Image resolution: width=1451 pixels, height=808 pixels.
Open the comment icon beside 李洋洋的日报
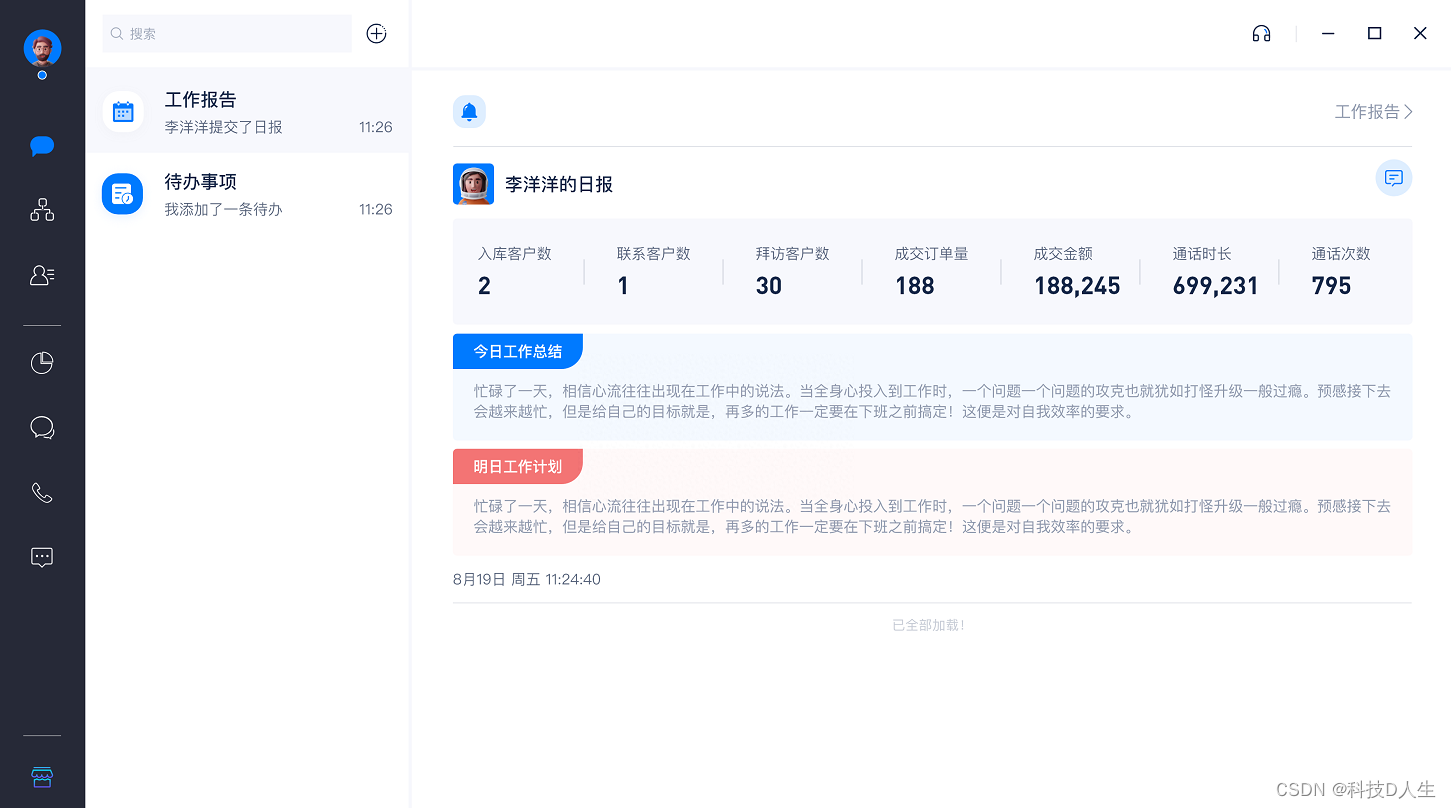(1394, 178)
